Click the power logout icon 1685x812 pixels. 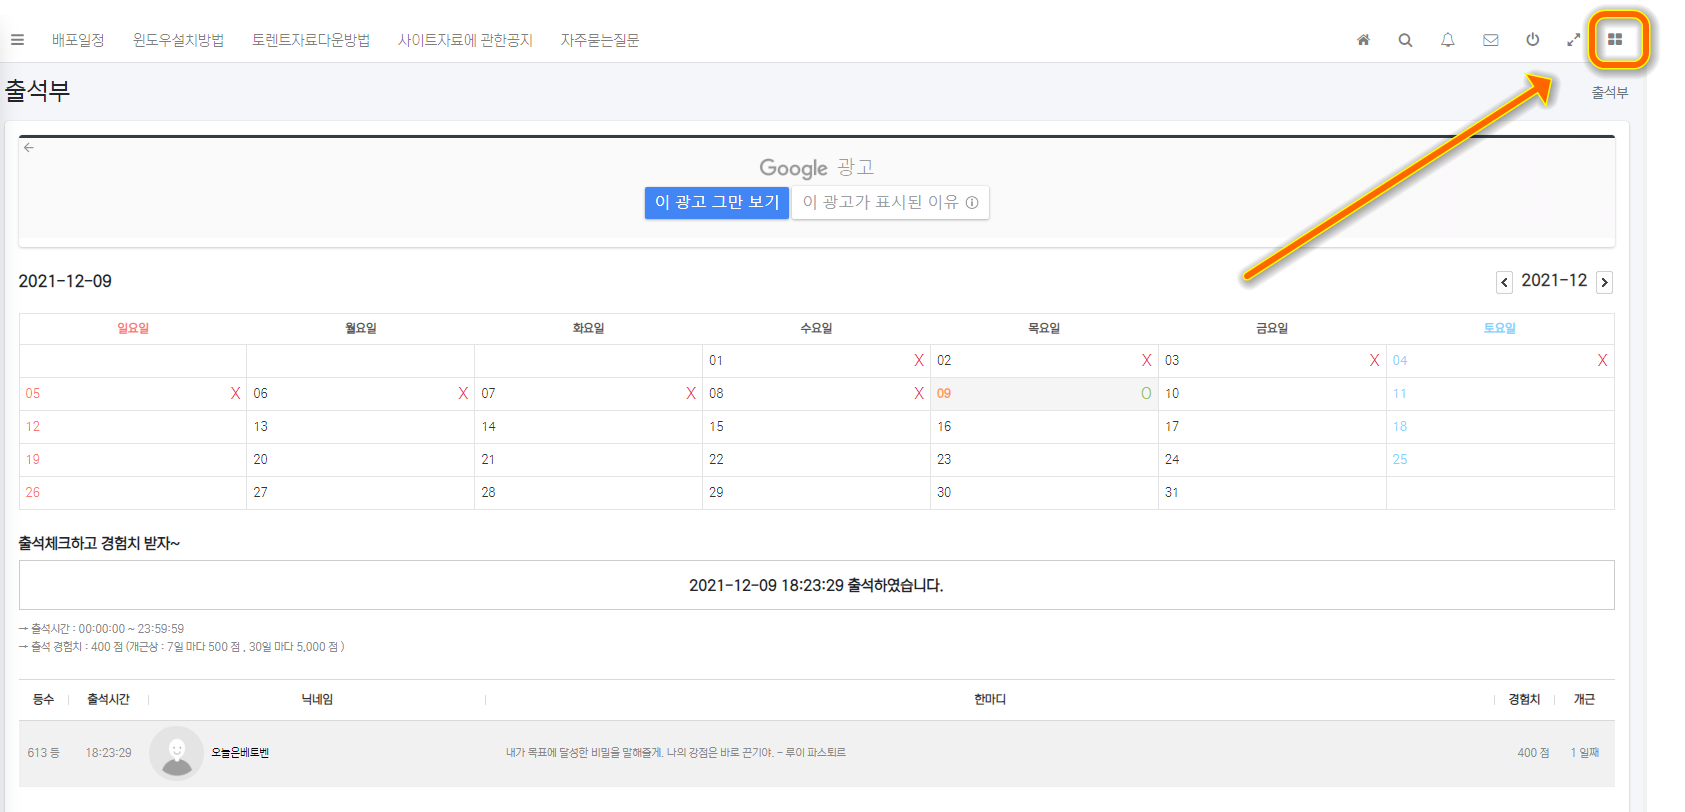click(1532, 40)
